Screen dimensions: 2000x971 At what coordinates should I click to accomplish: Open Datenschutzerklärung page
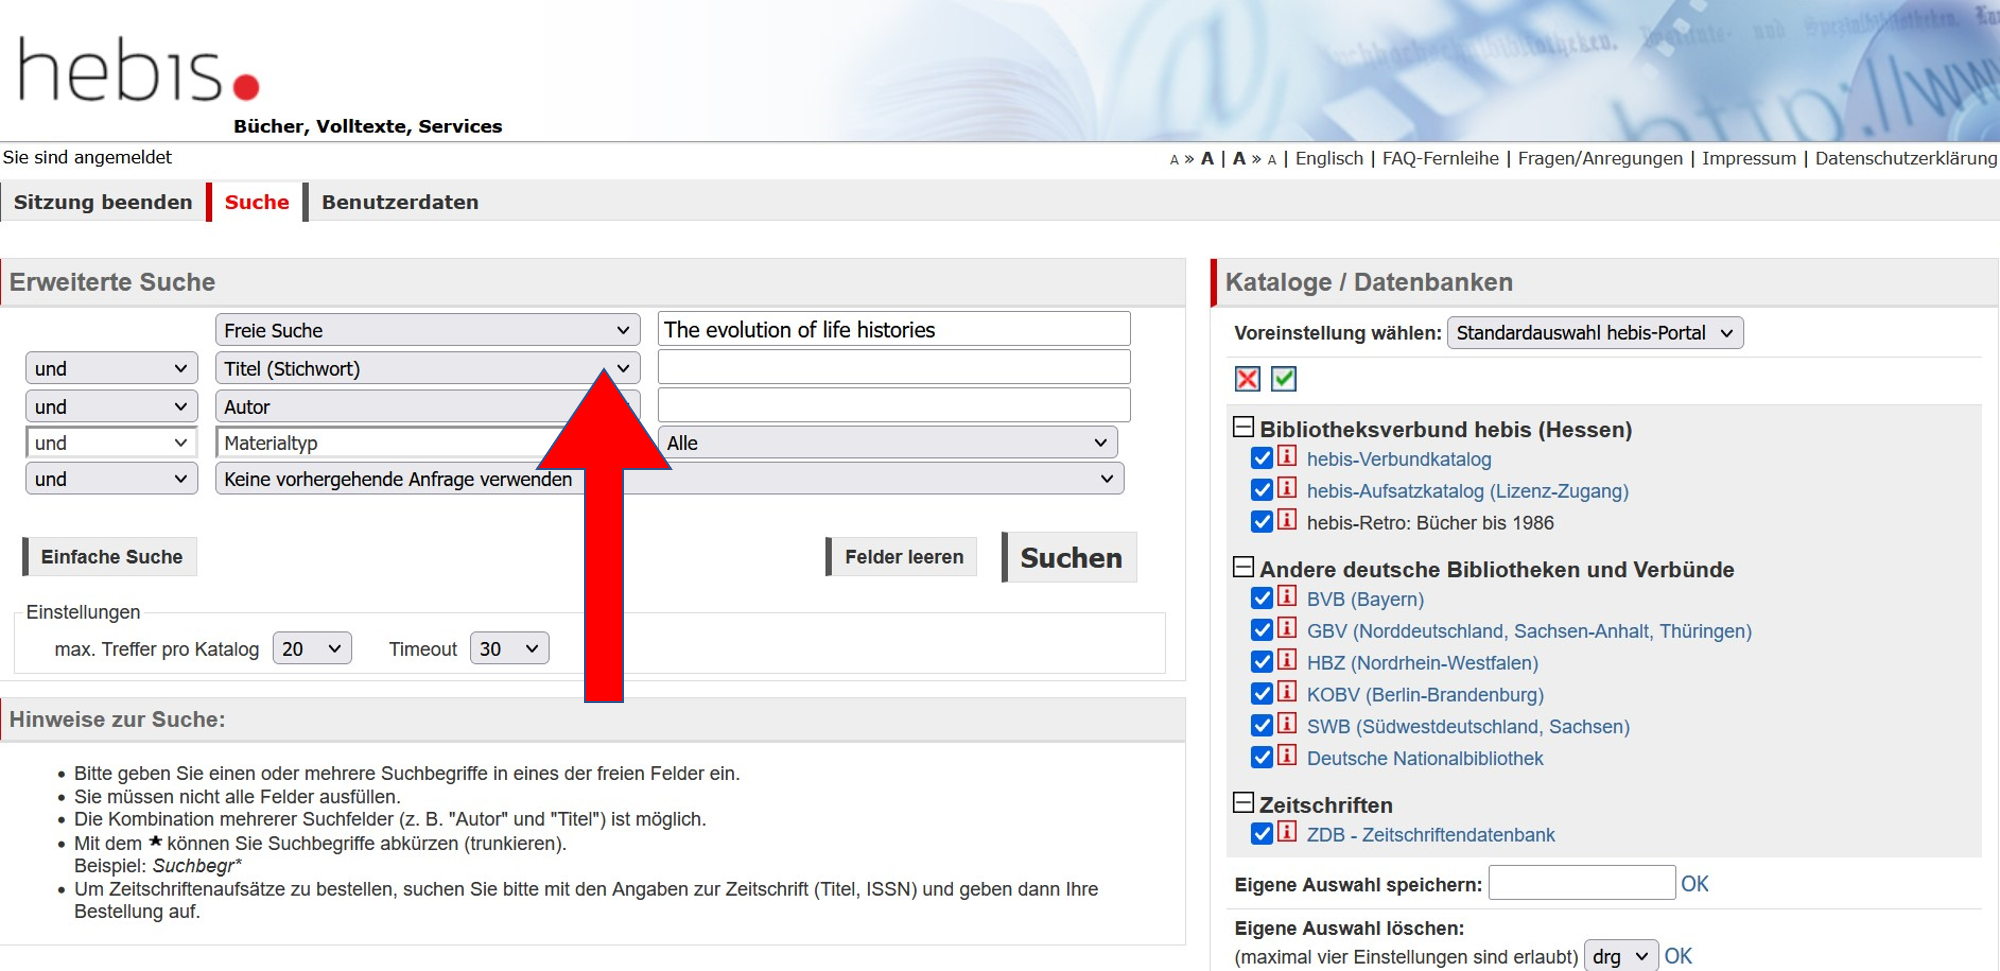pyautogui.click(x=1906, y=158)
